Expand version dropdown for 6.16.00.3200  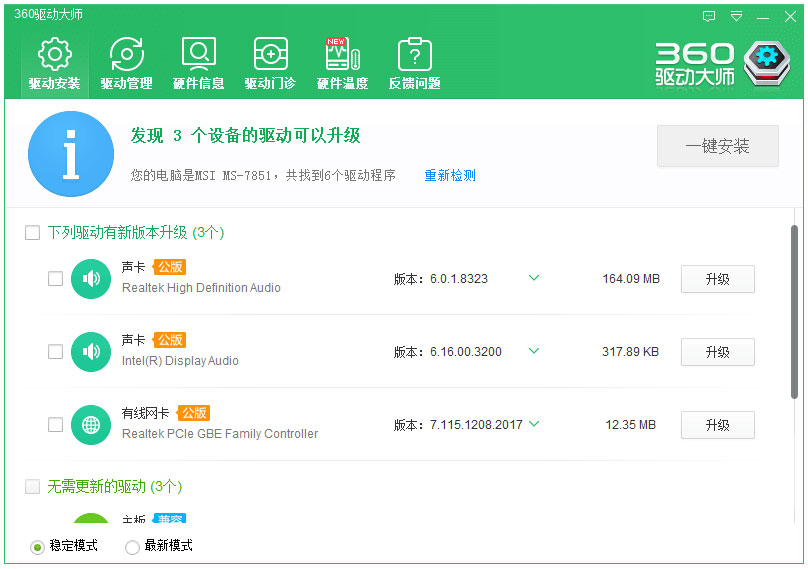[x=534, y=351]
